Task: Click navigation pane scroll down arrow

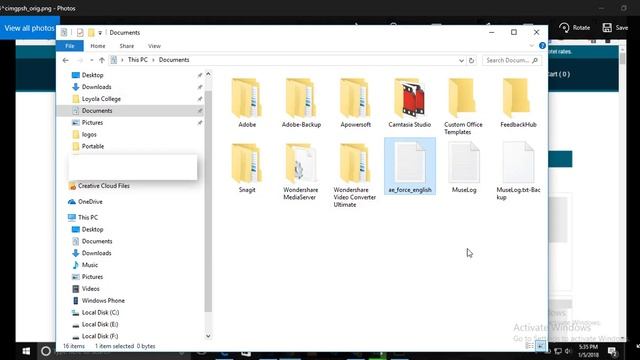Action: [208, 336]
